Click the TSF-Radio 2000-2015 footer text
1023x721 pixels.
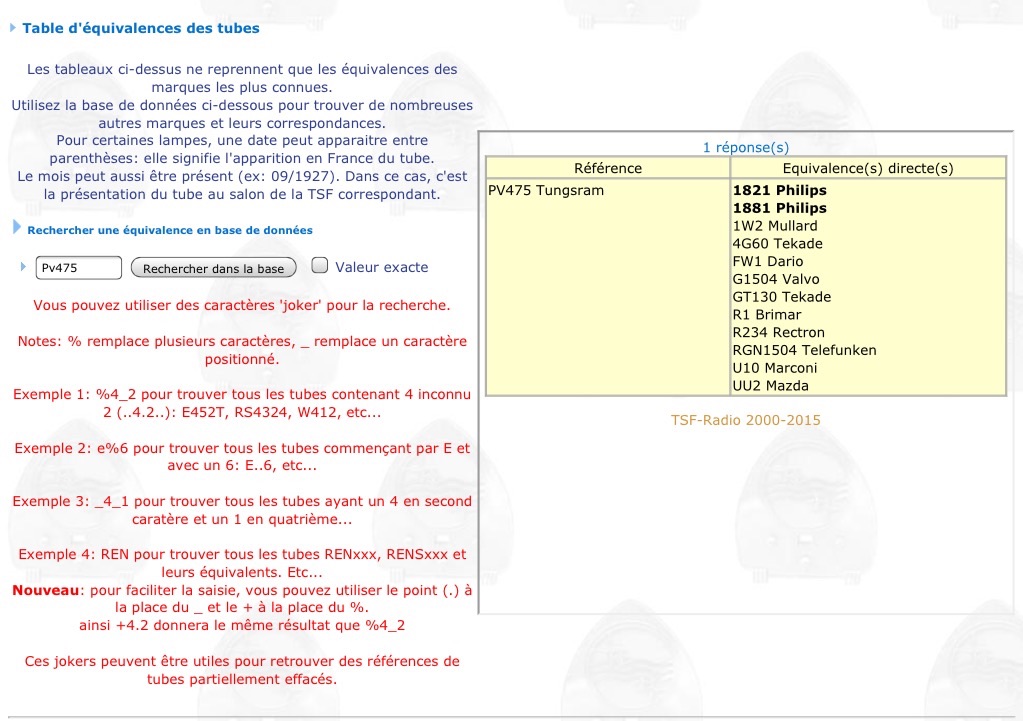pyautogui.click(x=746, y=420)
